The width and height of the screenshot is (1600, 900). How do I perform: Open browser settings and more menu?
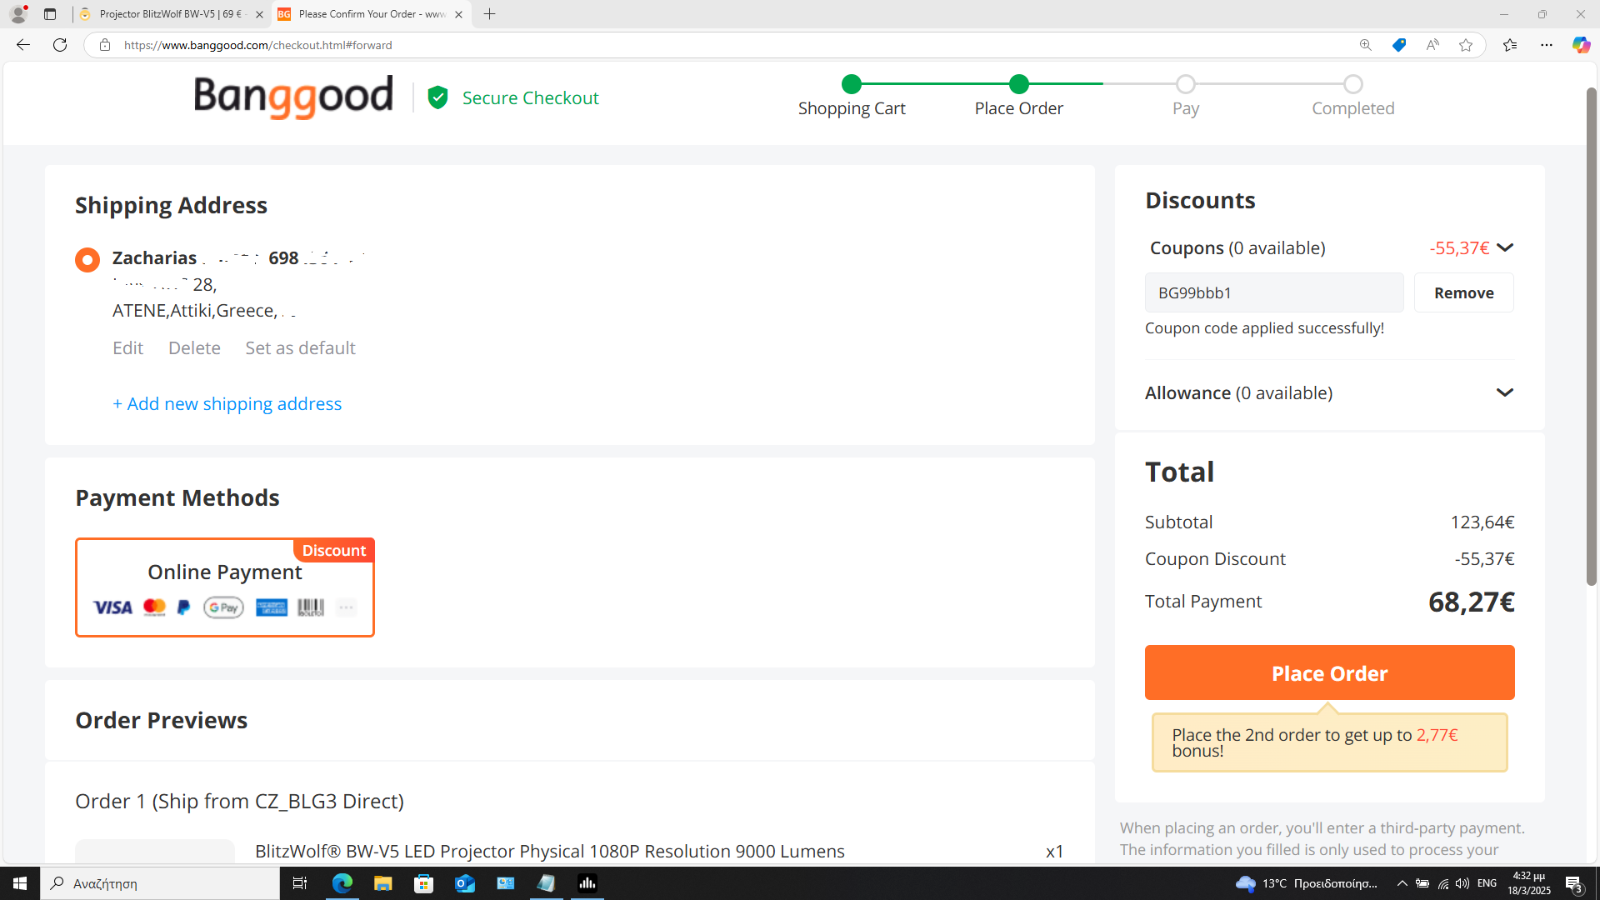tap(1547, 45)
